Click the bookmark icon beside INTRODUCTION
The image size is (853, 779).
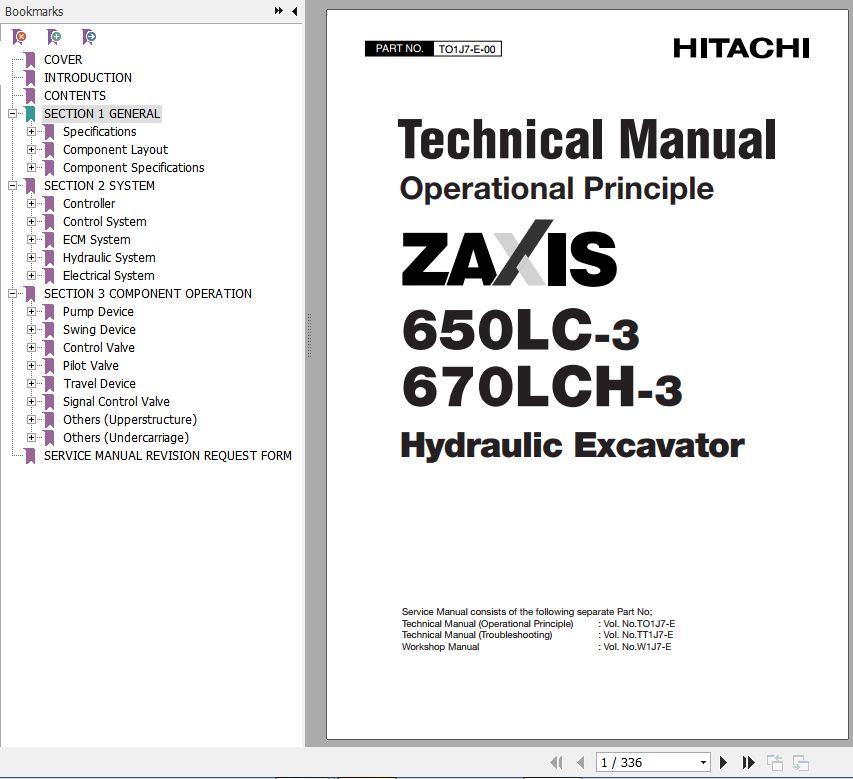[30, 78]
